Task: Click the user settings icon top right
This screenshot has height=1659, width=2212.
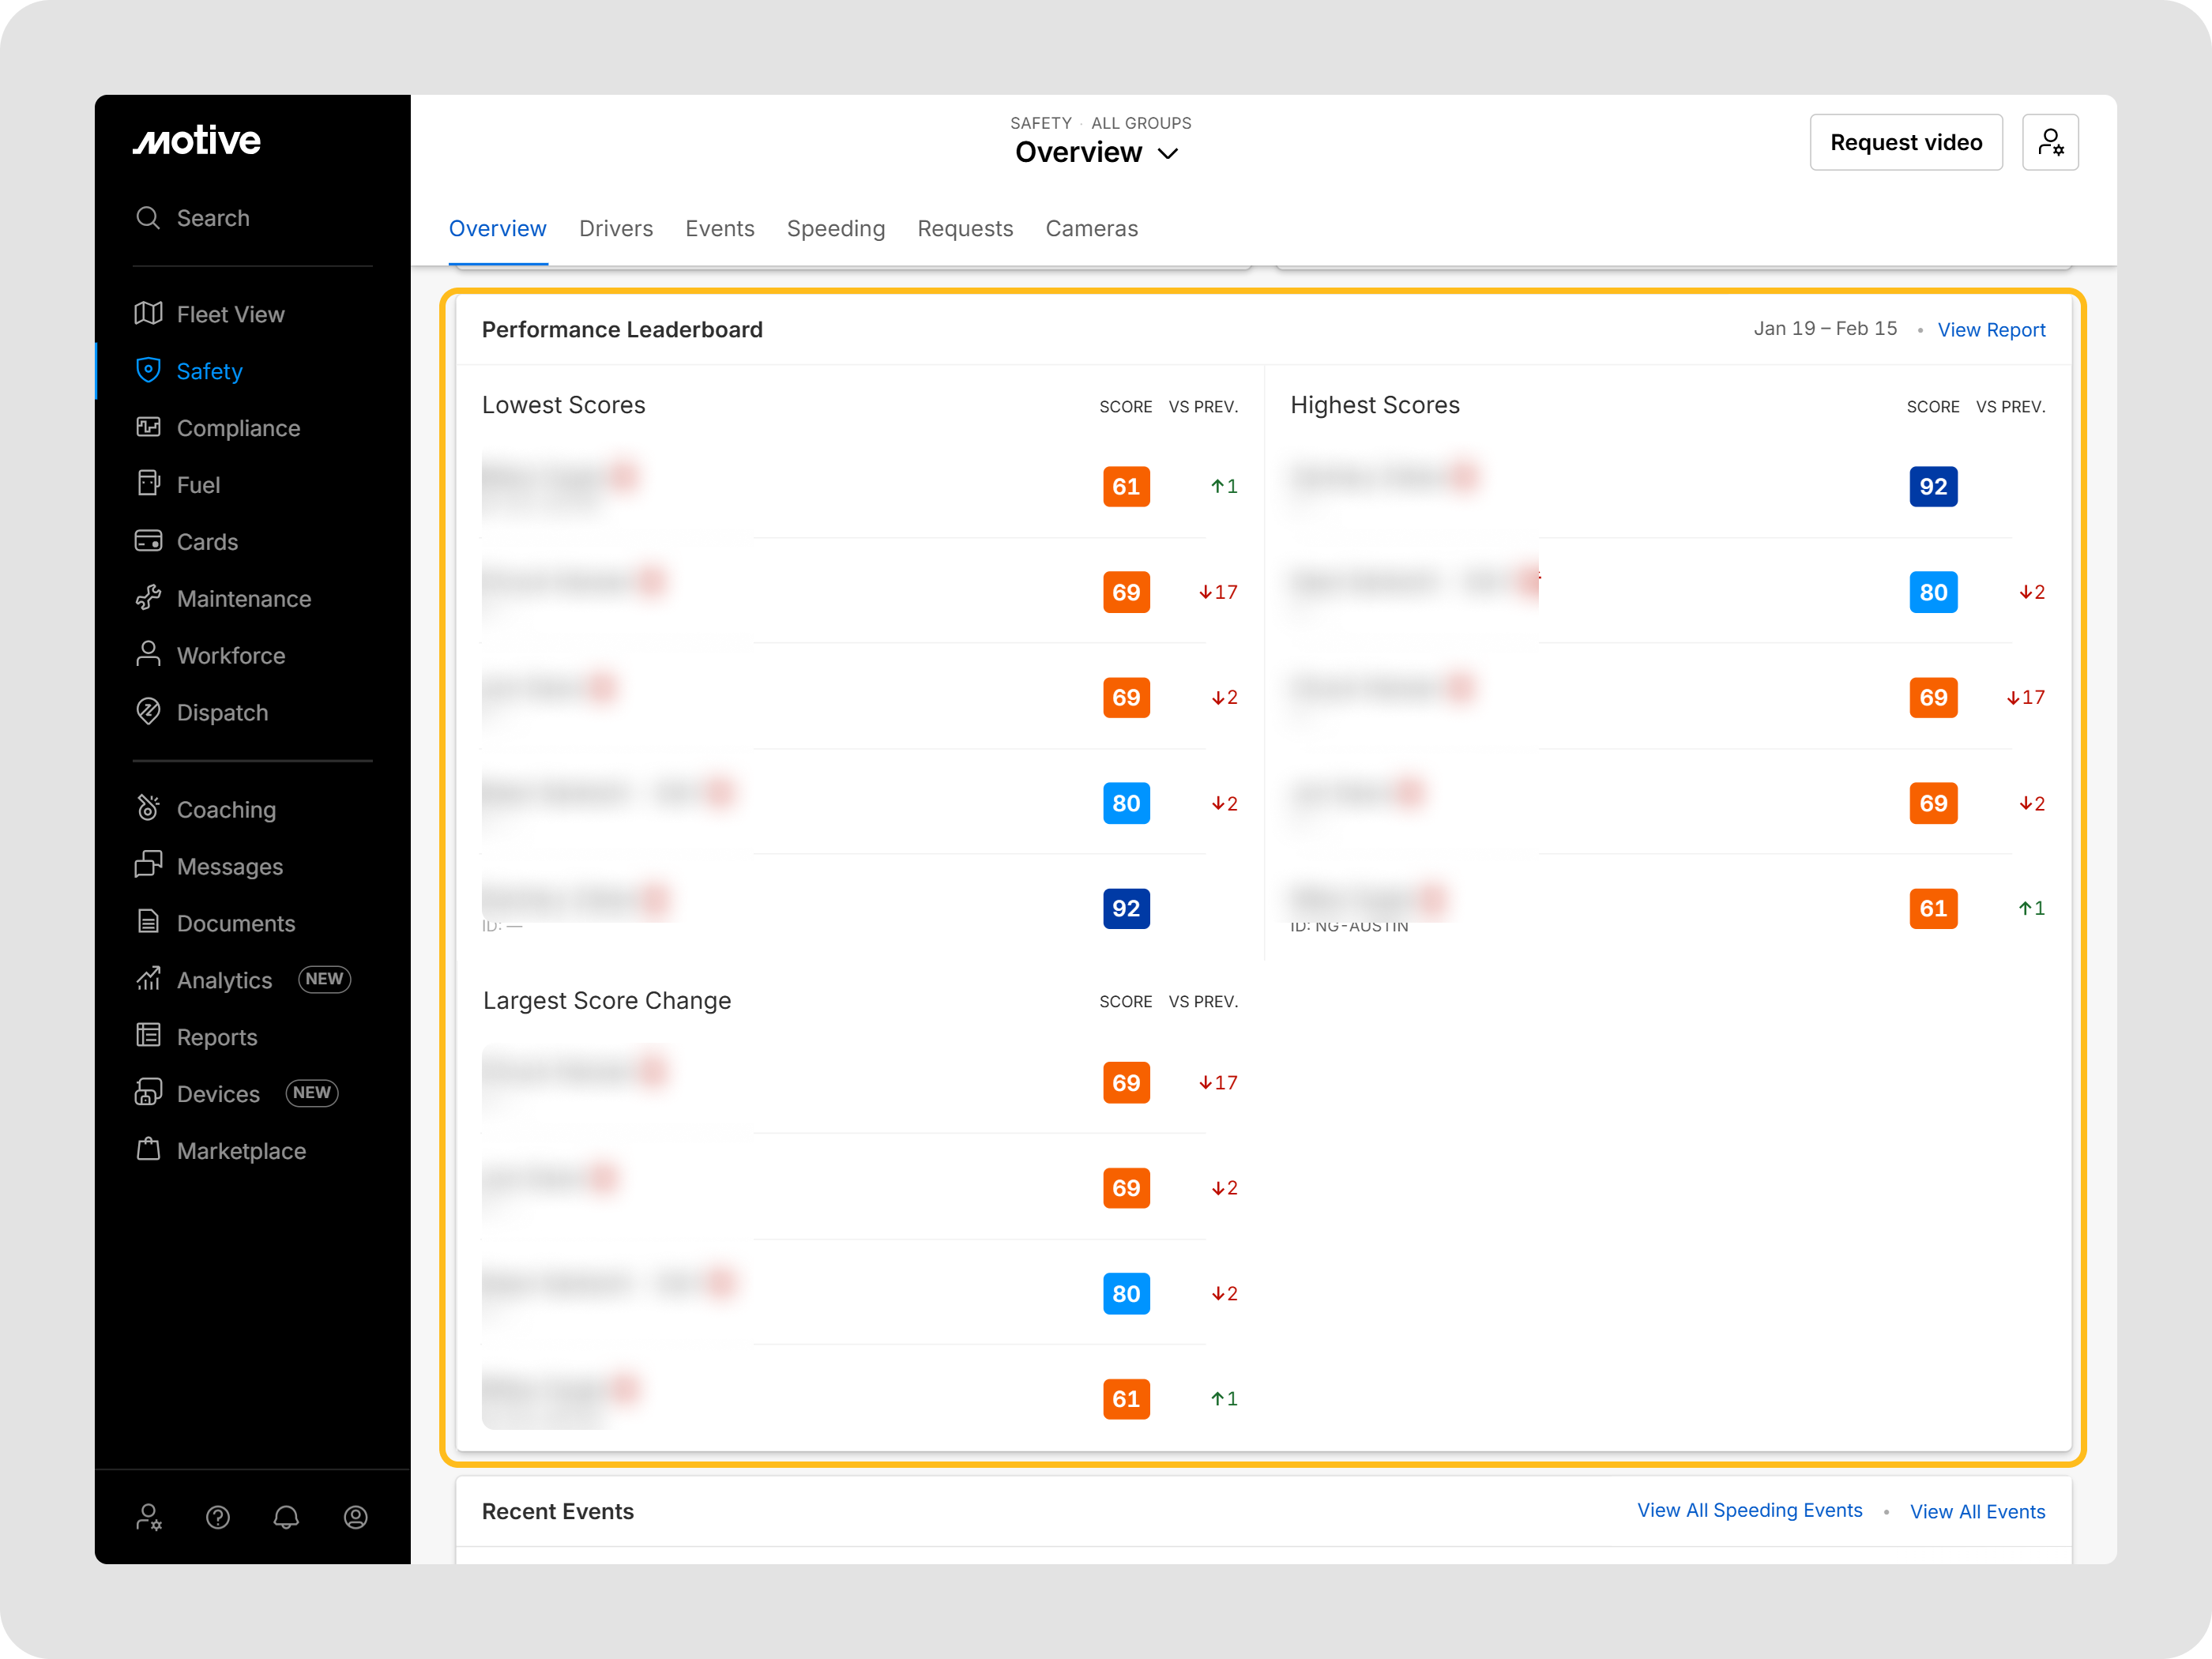Action: point(2049,142)
